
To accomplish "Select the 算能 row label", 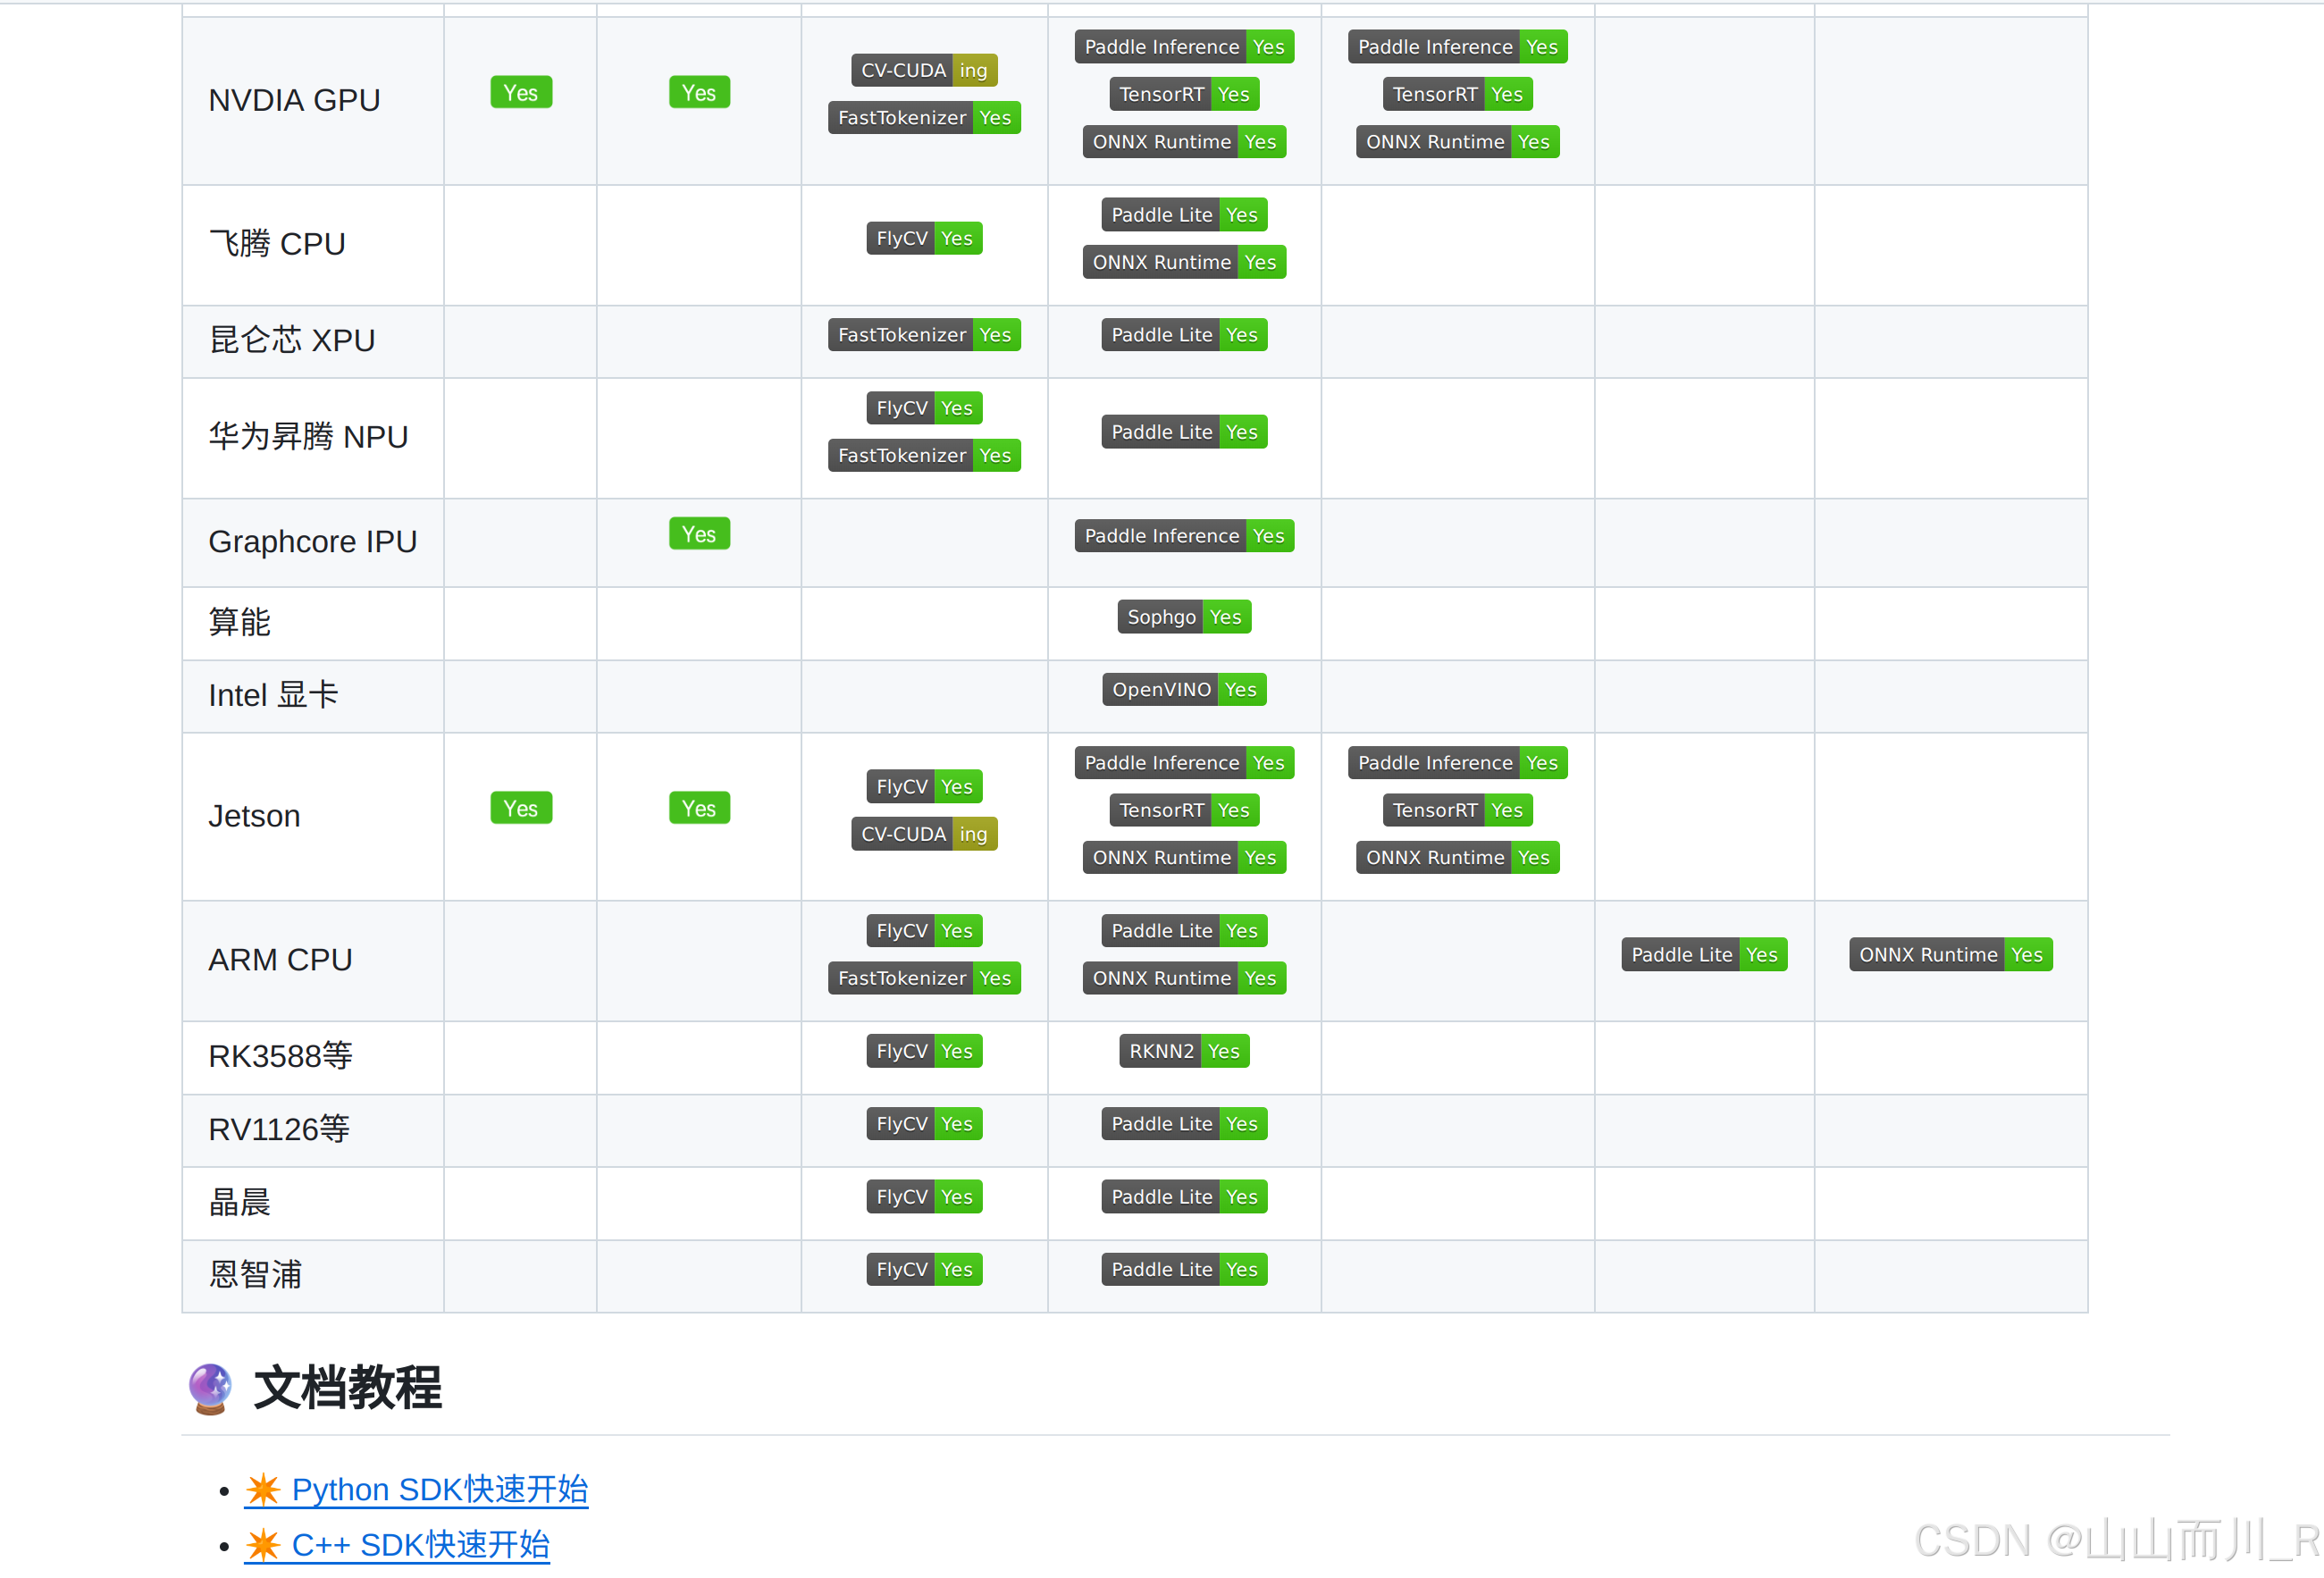I will (239, 622).
